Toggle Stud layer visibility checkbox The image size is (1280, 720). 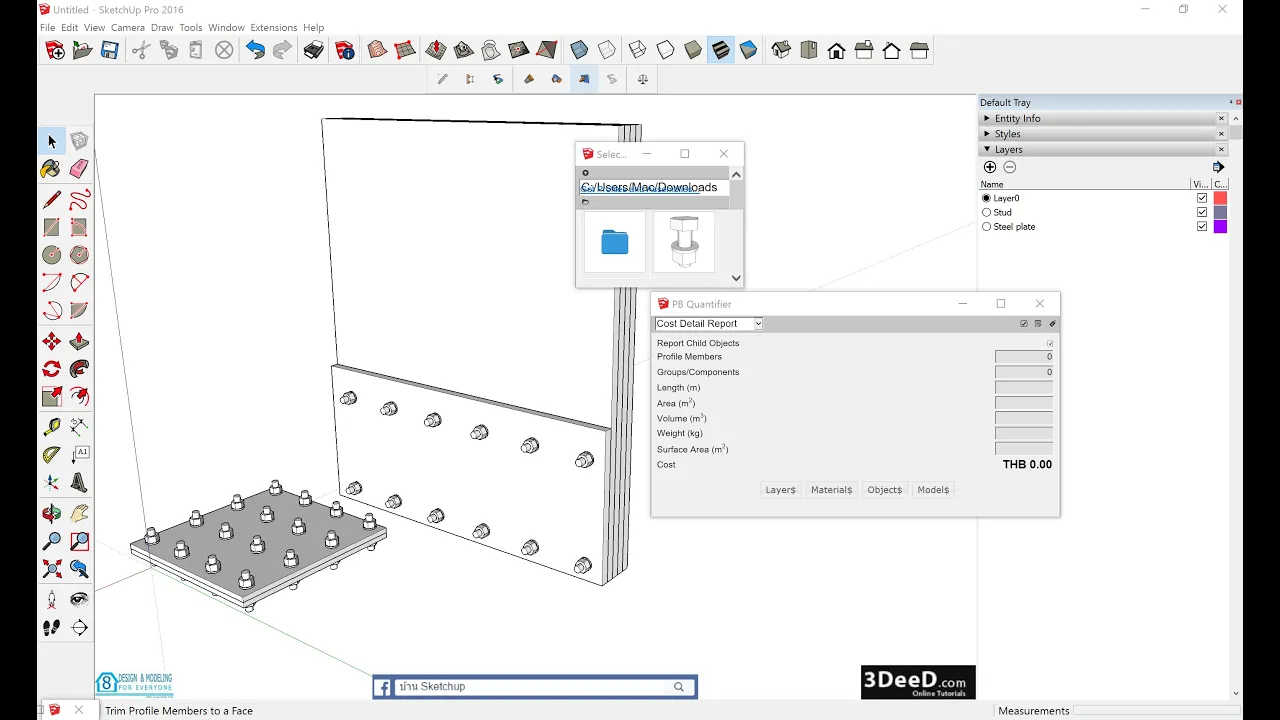point(1202,212)
